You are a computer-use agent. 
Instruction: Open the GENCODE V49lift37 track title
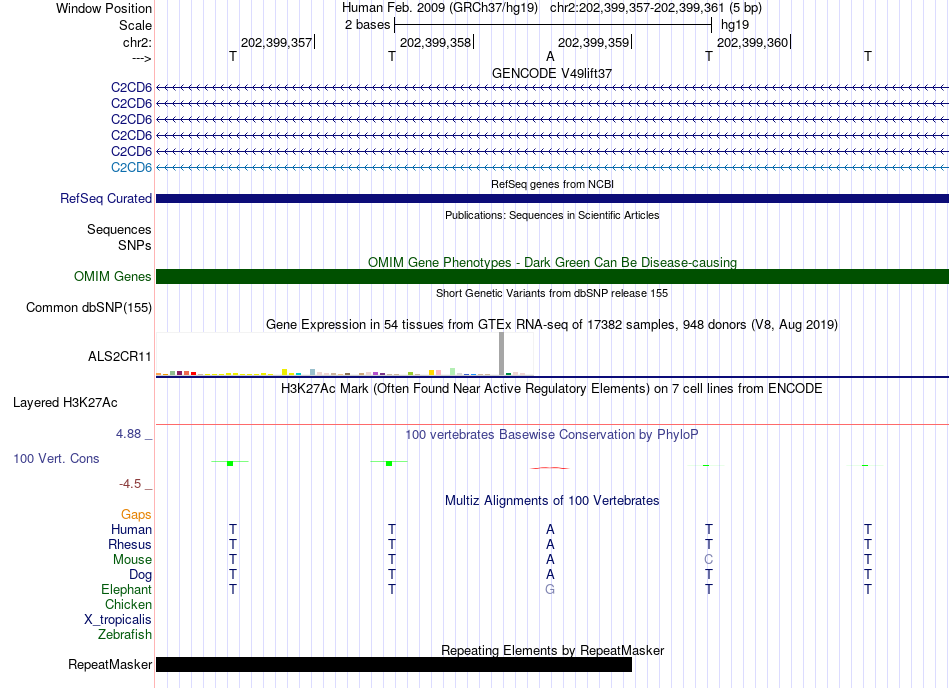click(x=552, y=73)
